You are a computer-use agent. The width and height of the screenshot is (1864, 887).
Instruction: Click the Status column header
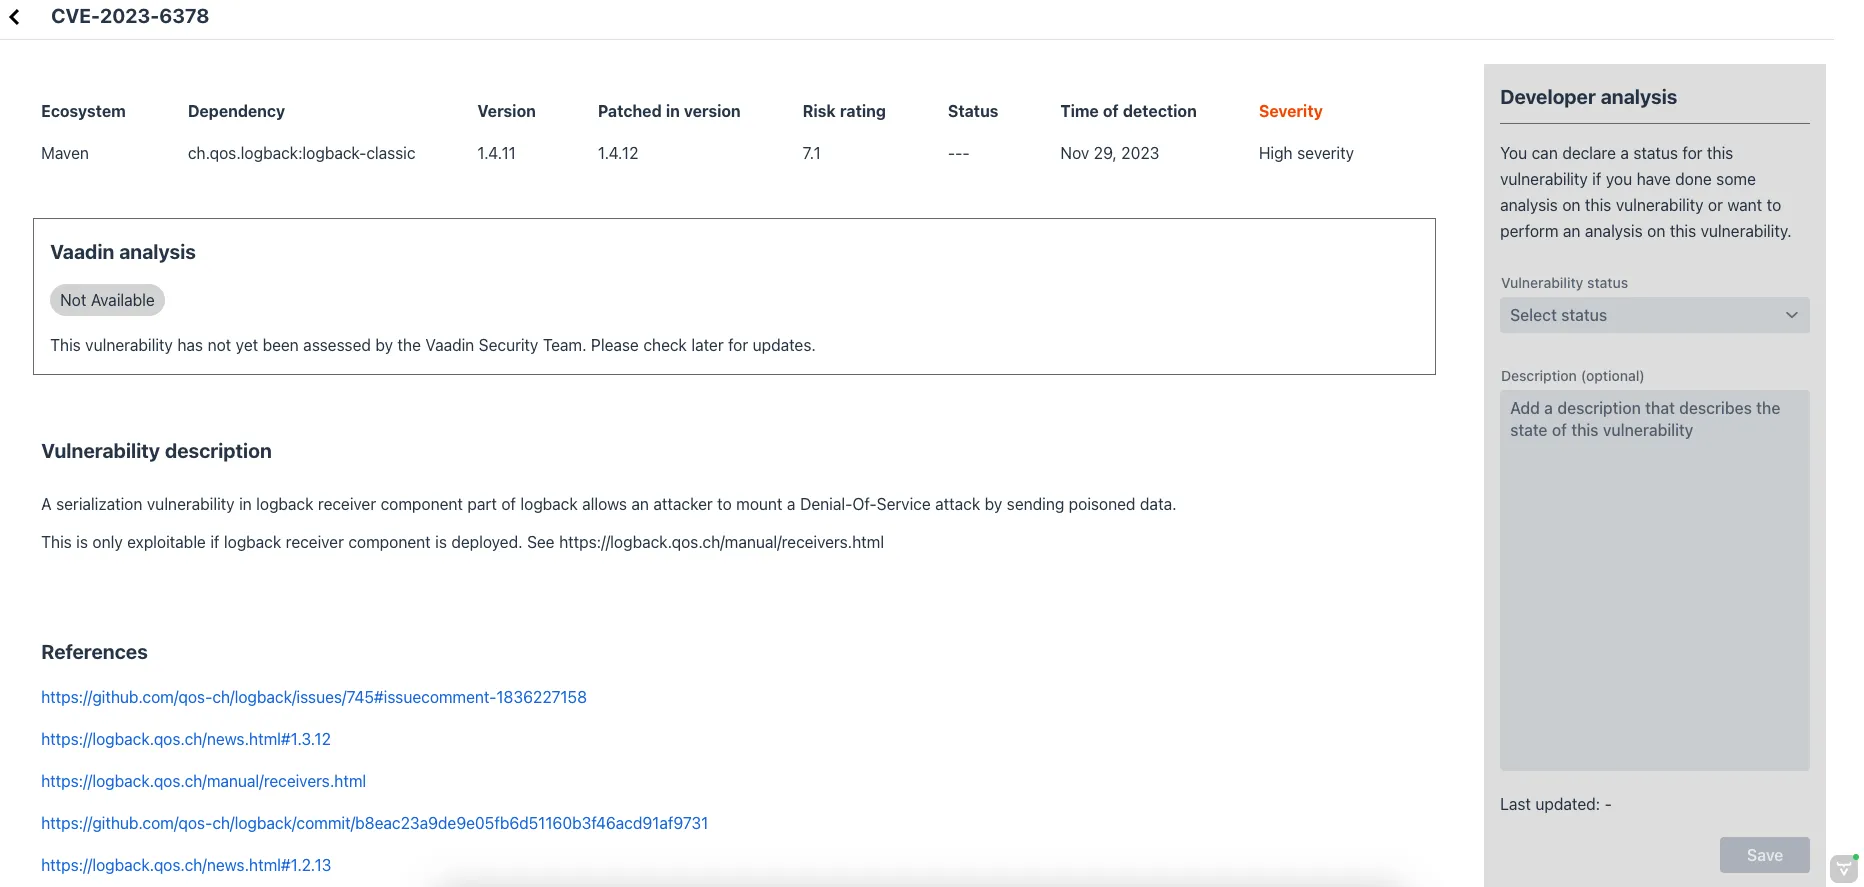click(x=972, y=111)
